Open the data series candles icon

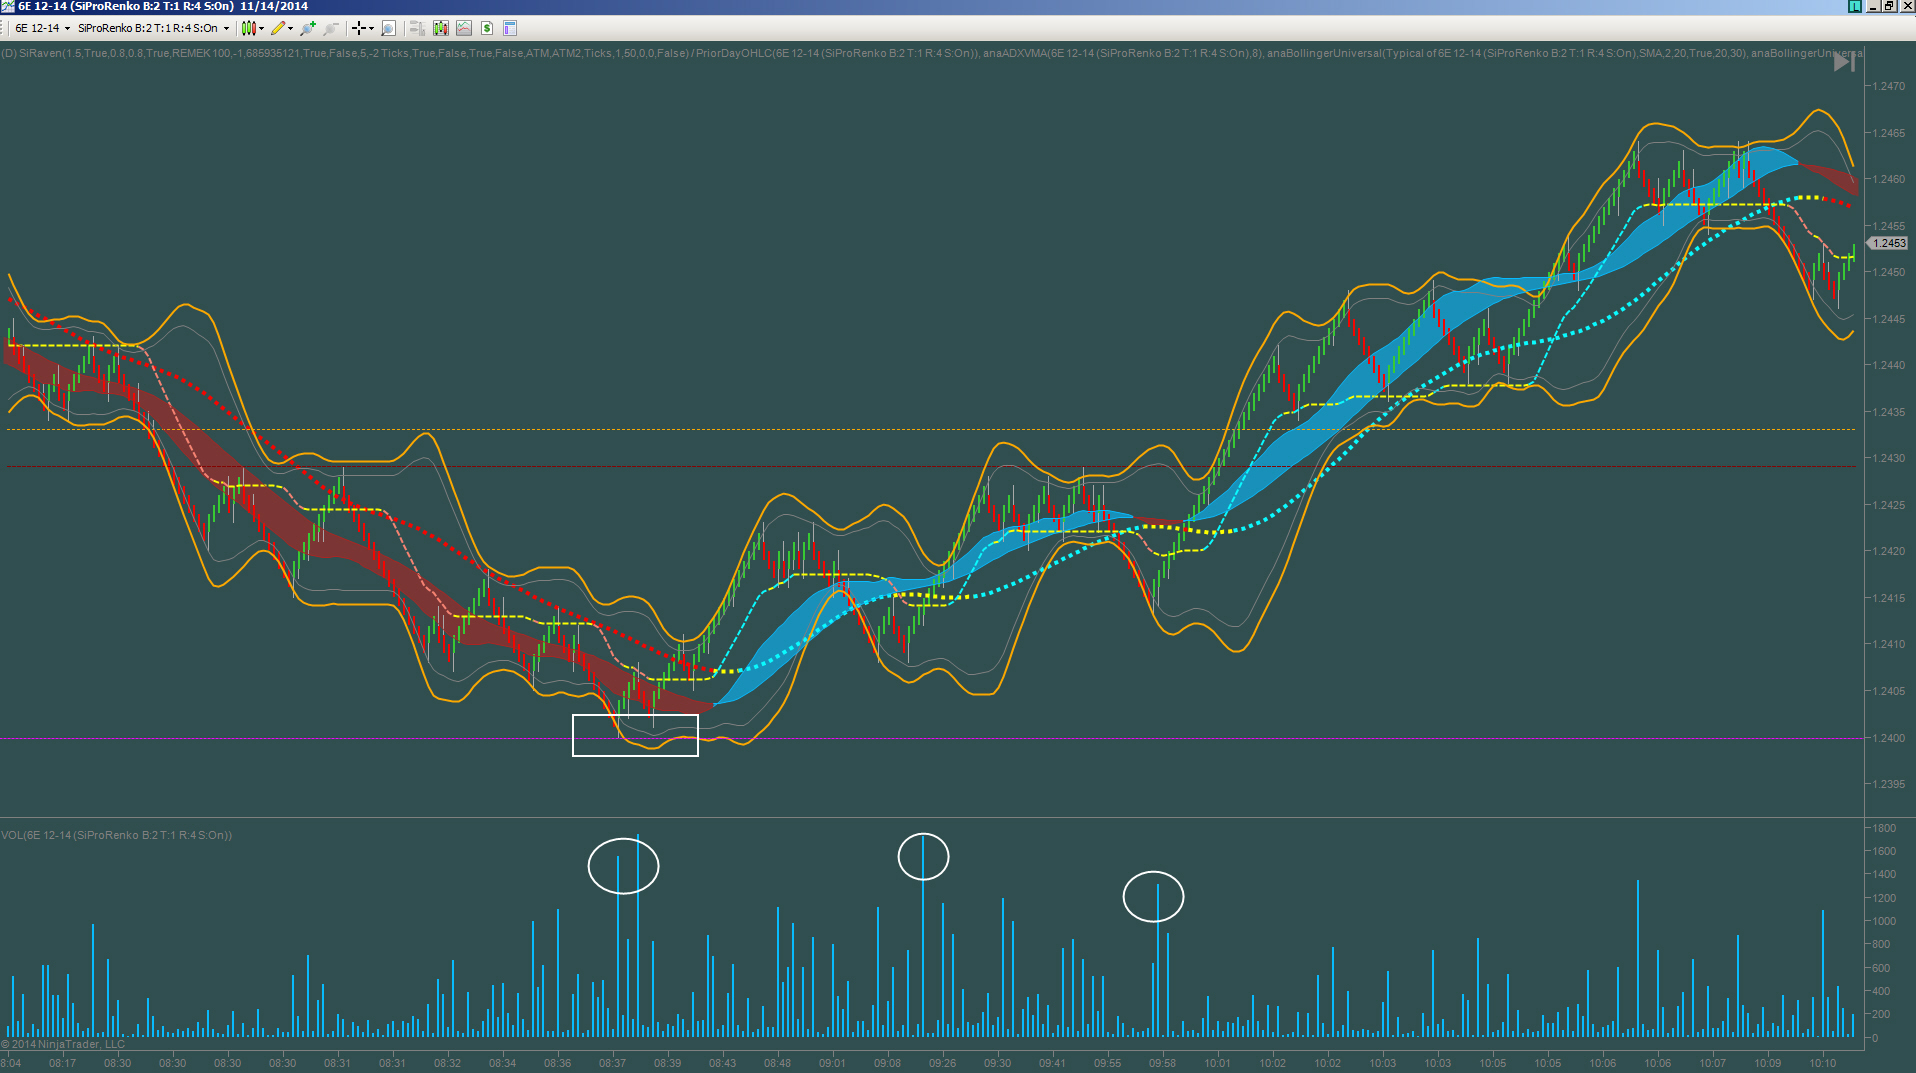441,28
